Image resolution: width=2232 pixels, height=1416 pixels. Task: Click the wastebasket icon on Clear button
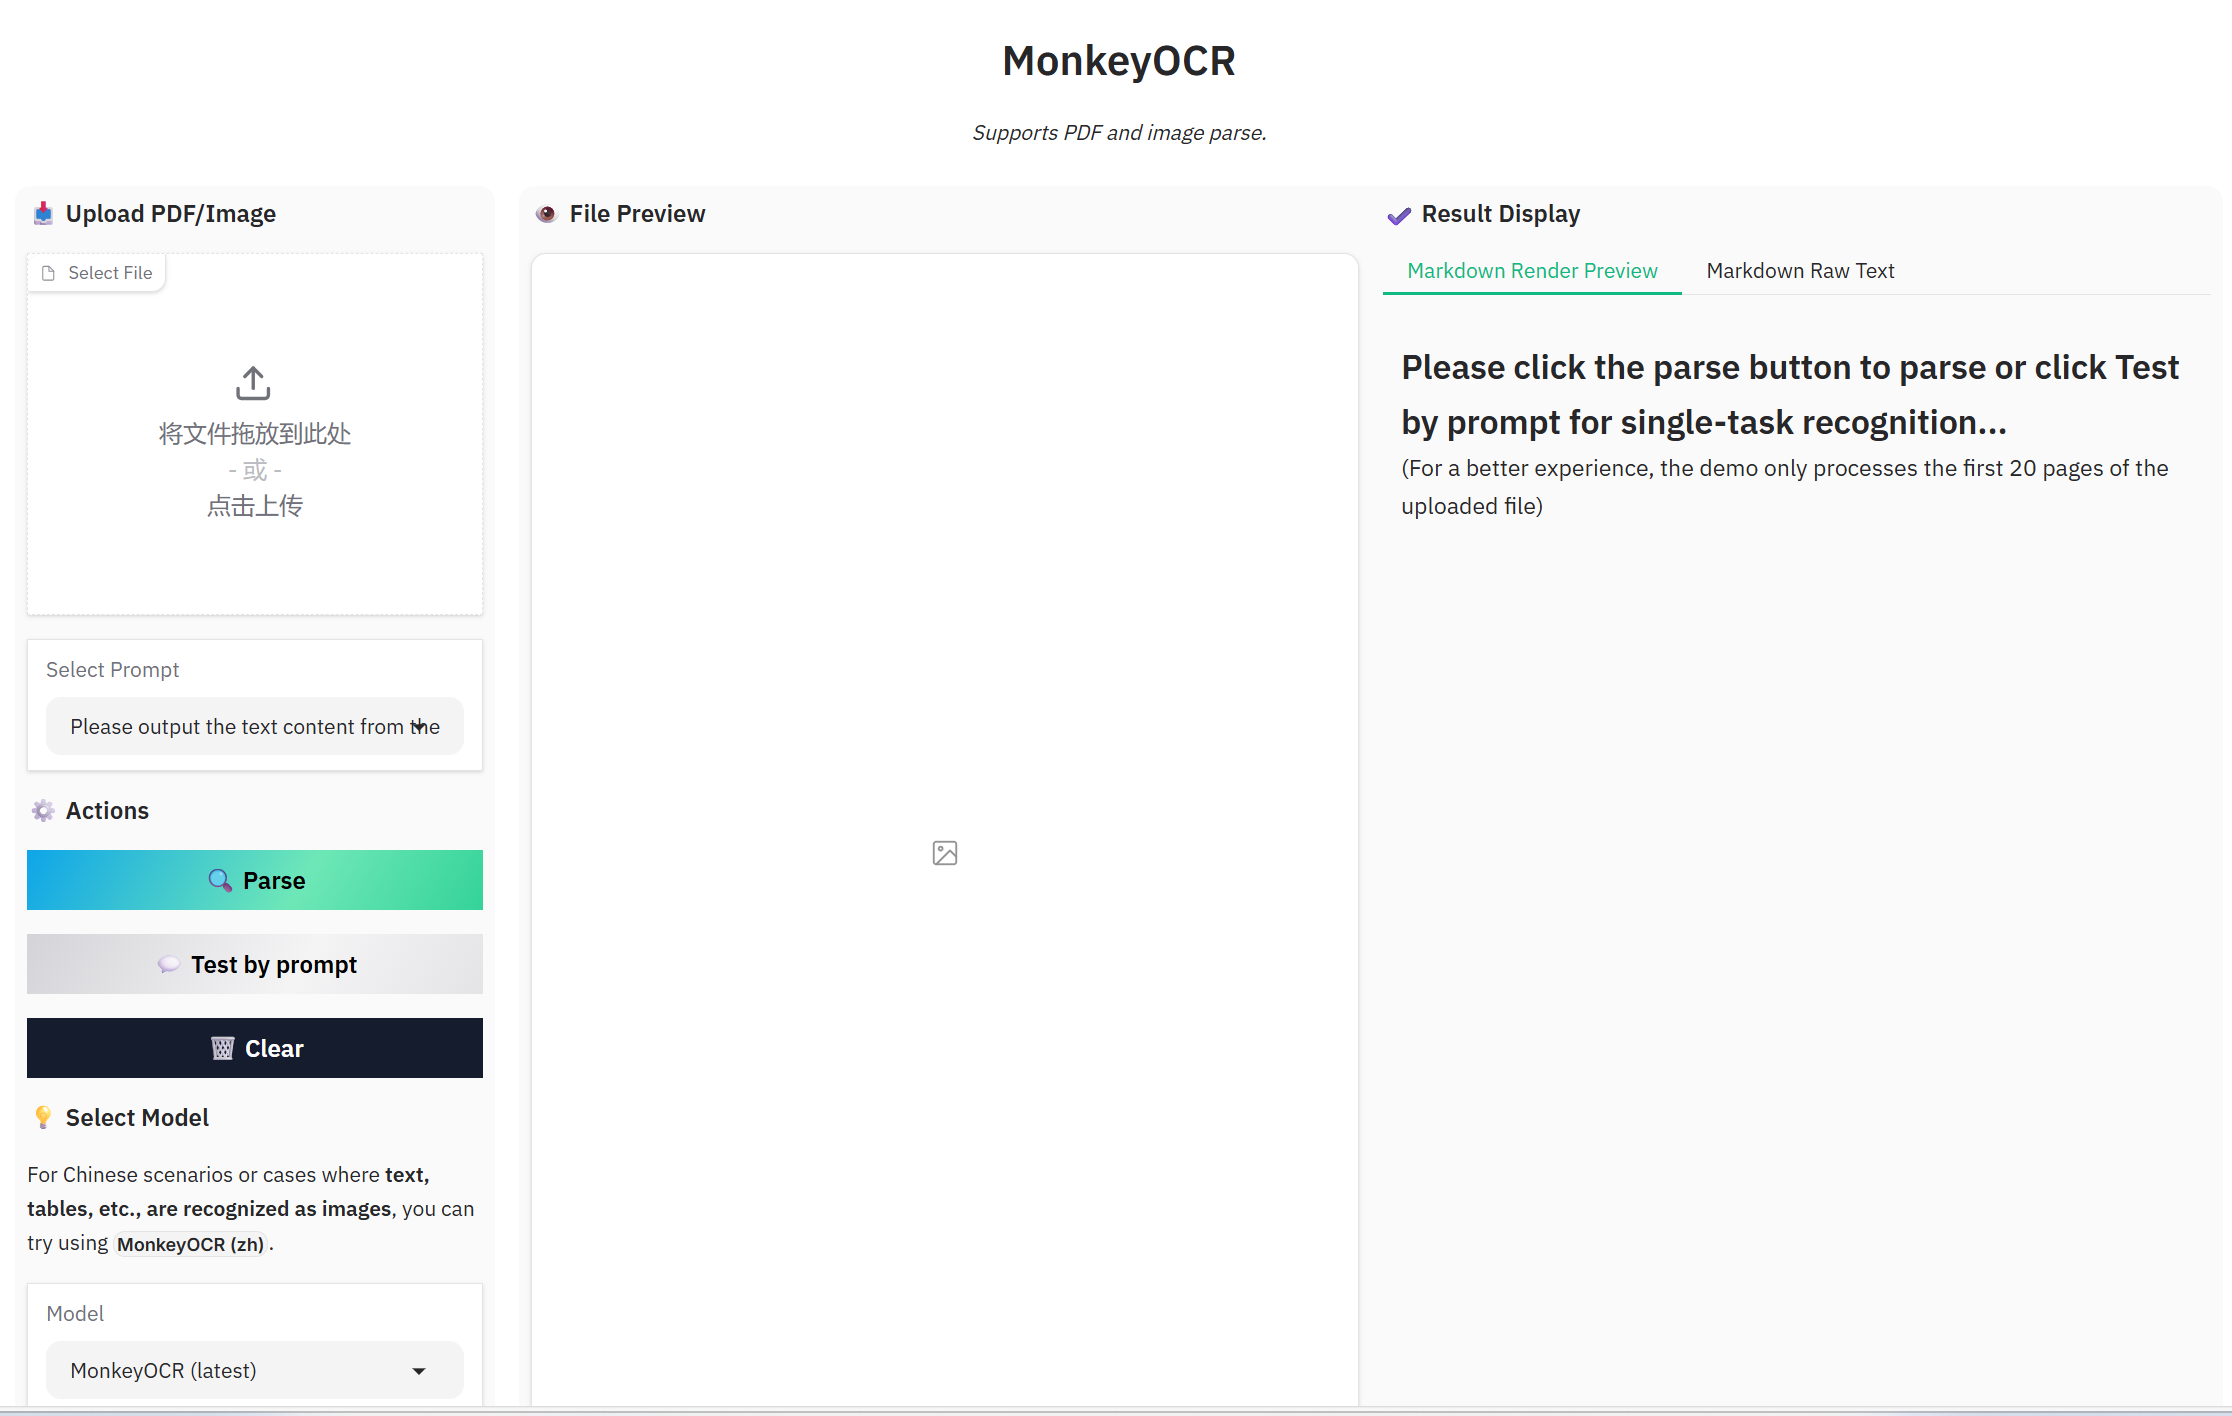[x=224, y=1048]
